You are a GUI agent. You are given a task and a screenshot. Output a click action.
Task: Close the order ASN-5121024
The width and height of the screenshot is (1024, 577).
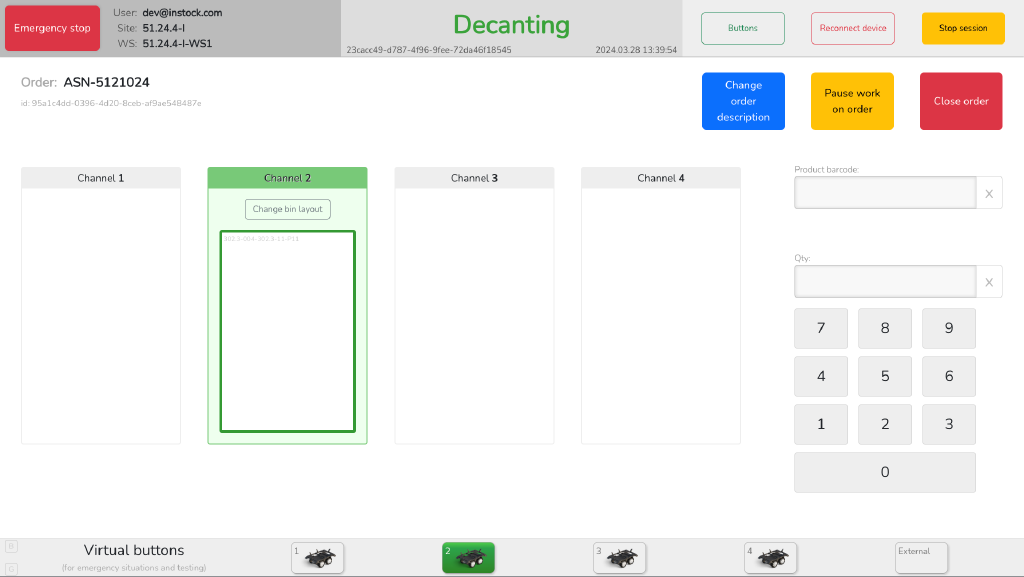[x=961, y=101]
